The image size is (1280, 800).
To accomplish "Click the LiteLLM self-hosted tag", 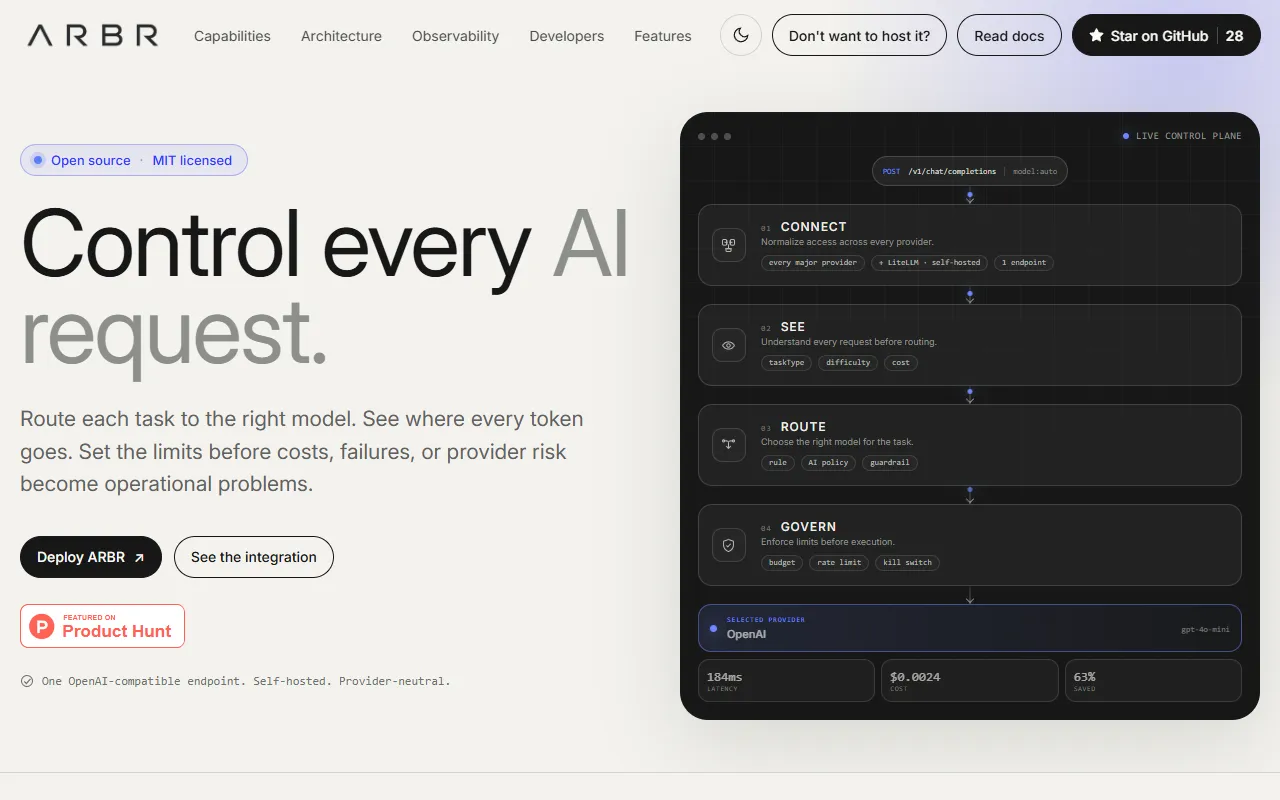I will point(929,263).
